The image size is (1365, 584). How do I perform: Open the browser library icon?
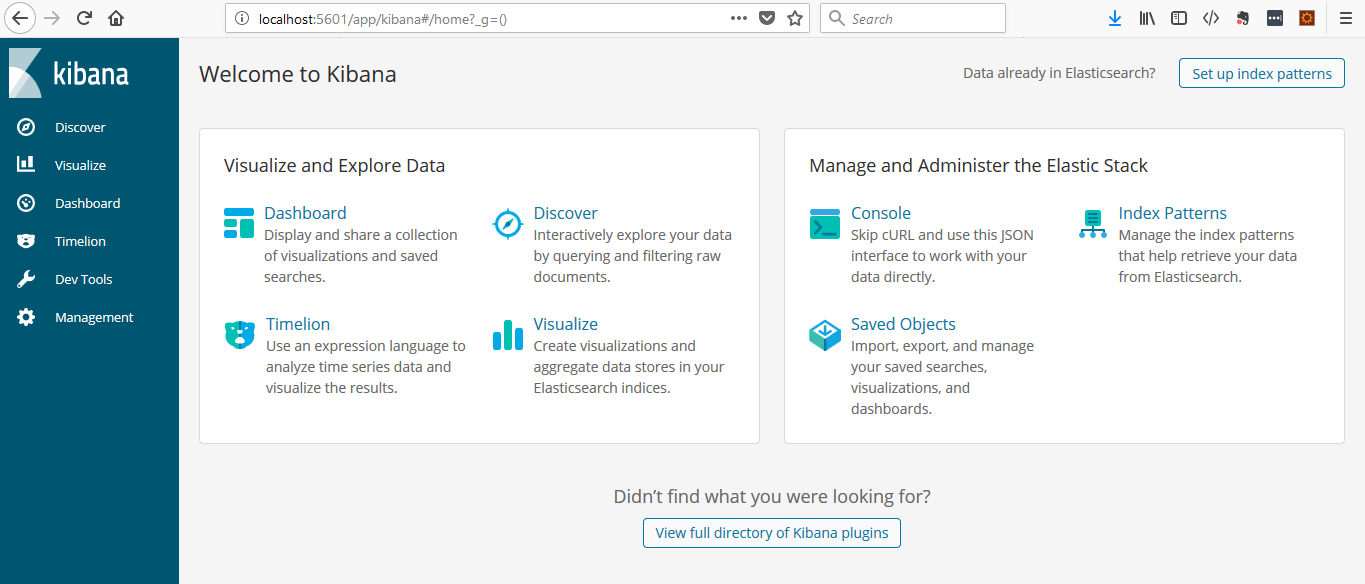click(1148, 18)
